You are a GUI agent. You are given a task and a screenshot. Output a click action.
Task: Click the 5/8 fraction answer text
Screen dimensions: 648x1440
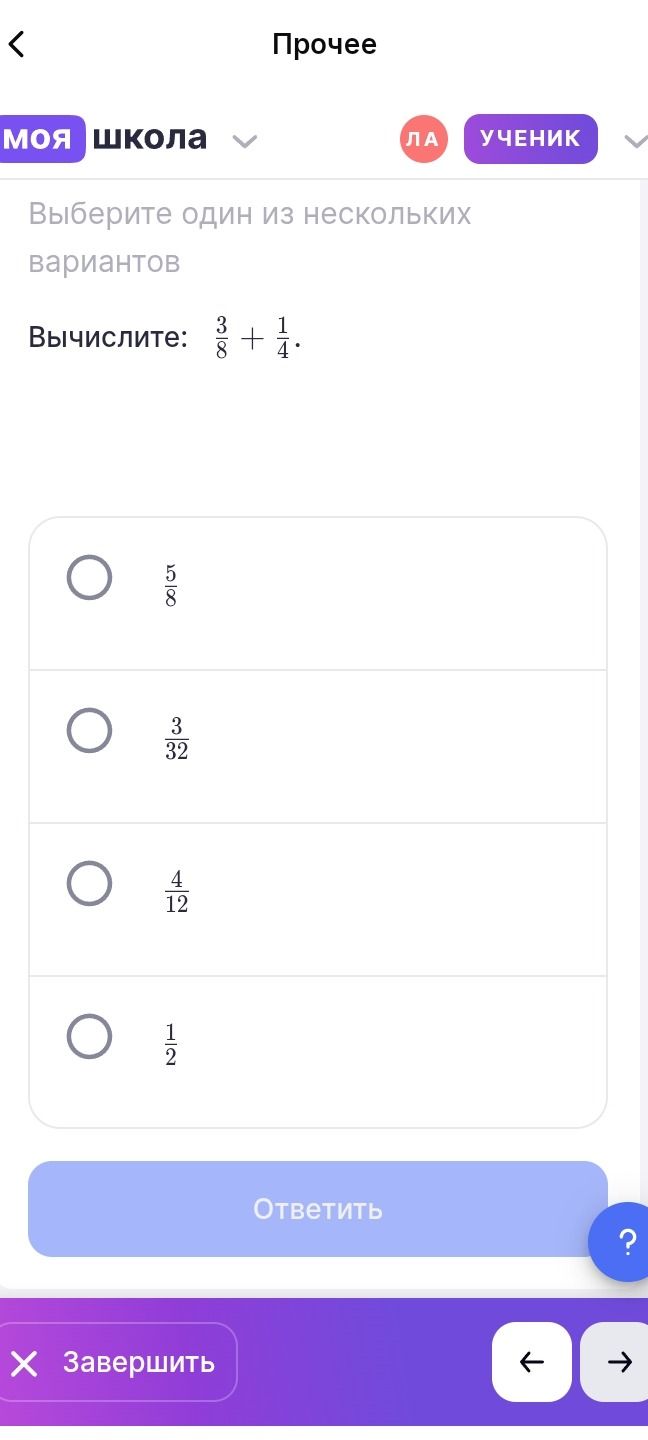(171, 586)
